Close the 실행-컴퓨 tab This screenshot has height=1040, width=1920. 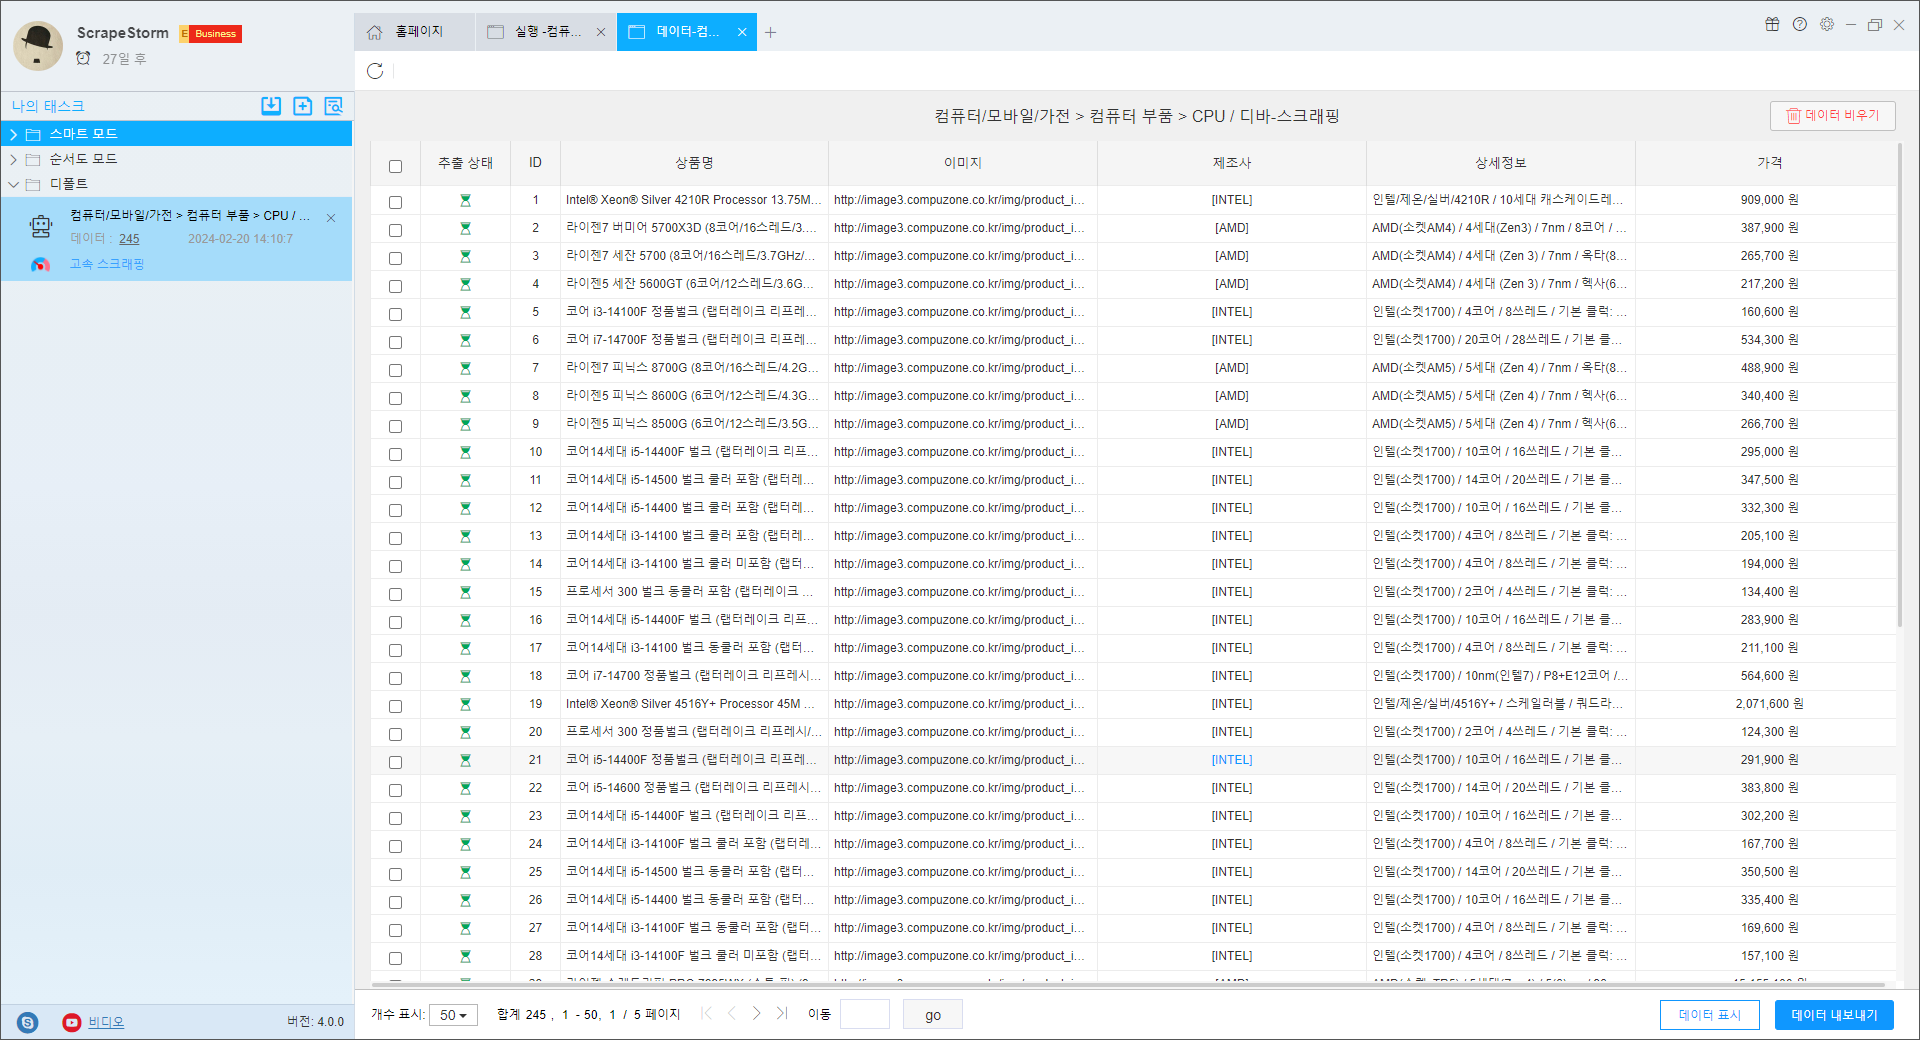tap(601, 32)
